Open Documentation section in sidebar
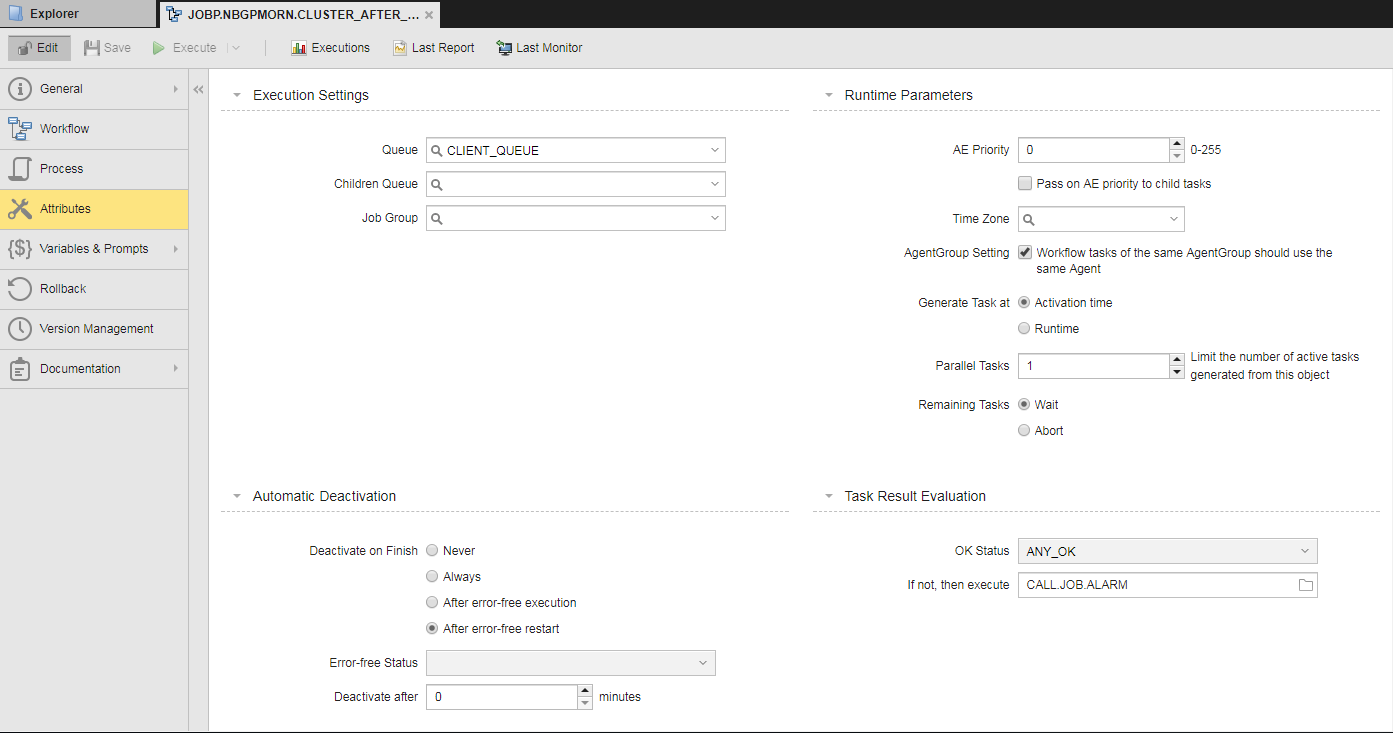This screenshot has width=1393, height=733. coord(94,369)
